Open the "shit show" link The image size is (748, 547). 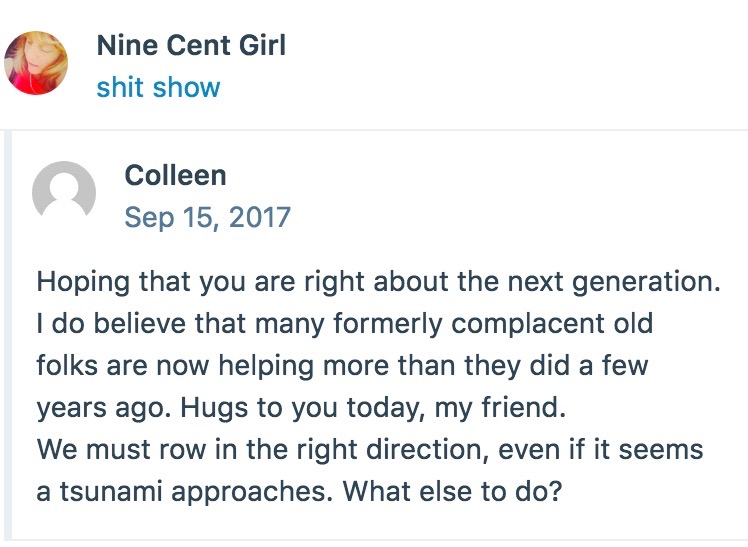tap(158, 87)
